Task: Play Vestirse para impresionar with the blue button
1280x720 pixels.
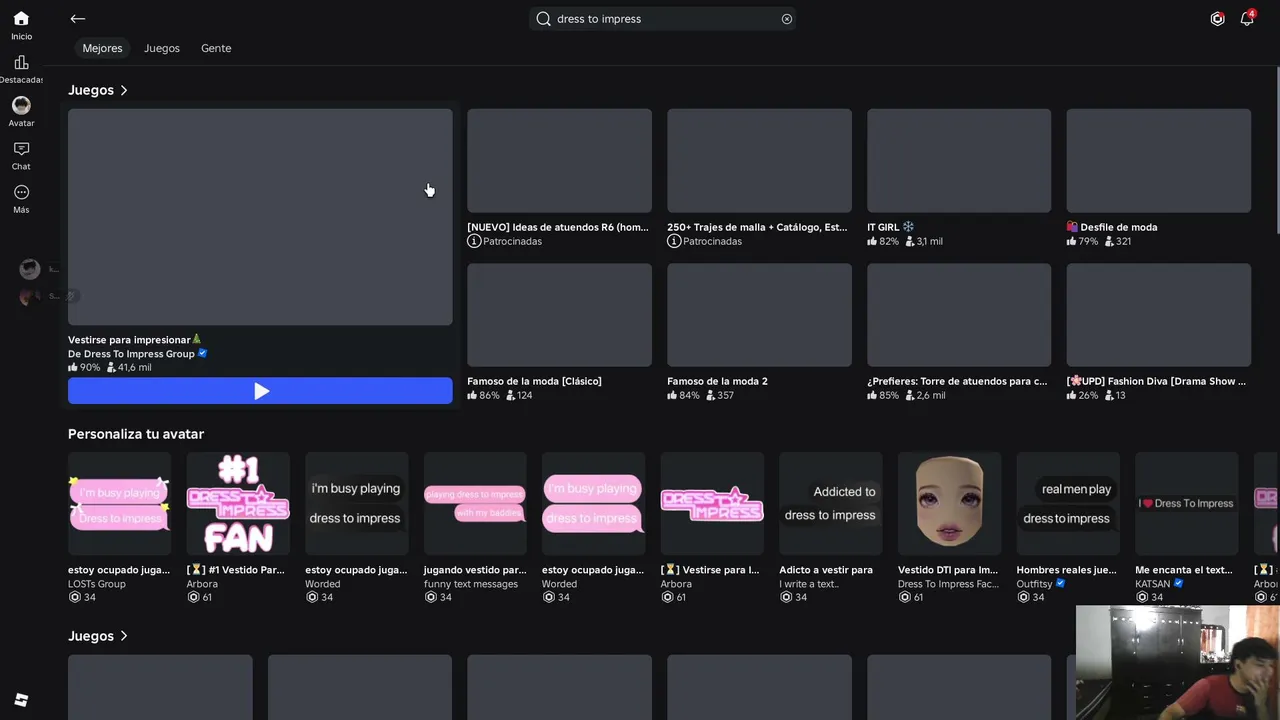Action: click(260, 391)
